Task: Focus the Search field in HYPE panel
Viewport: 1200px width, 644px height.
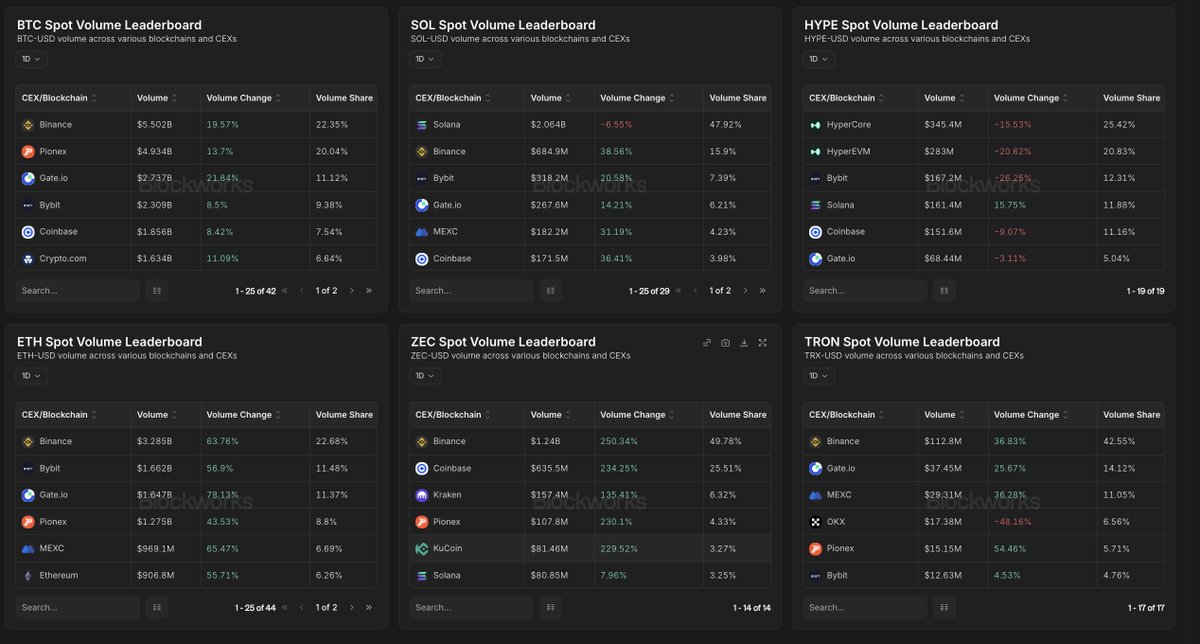Action: [865, 291]
